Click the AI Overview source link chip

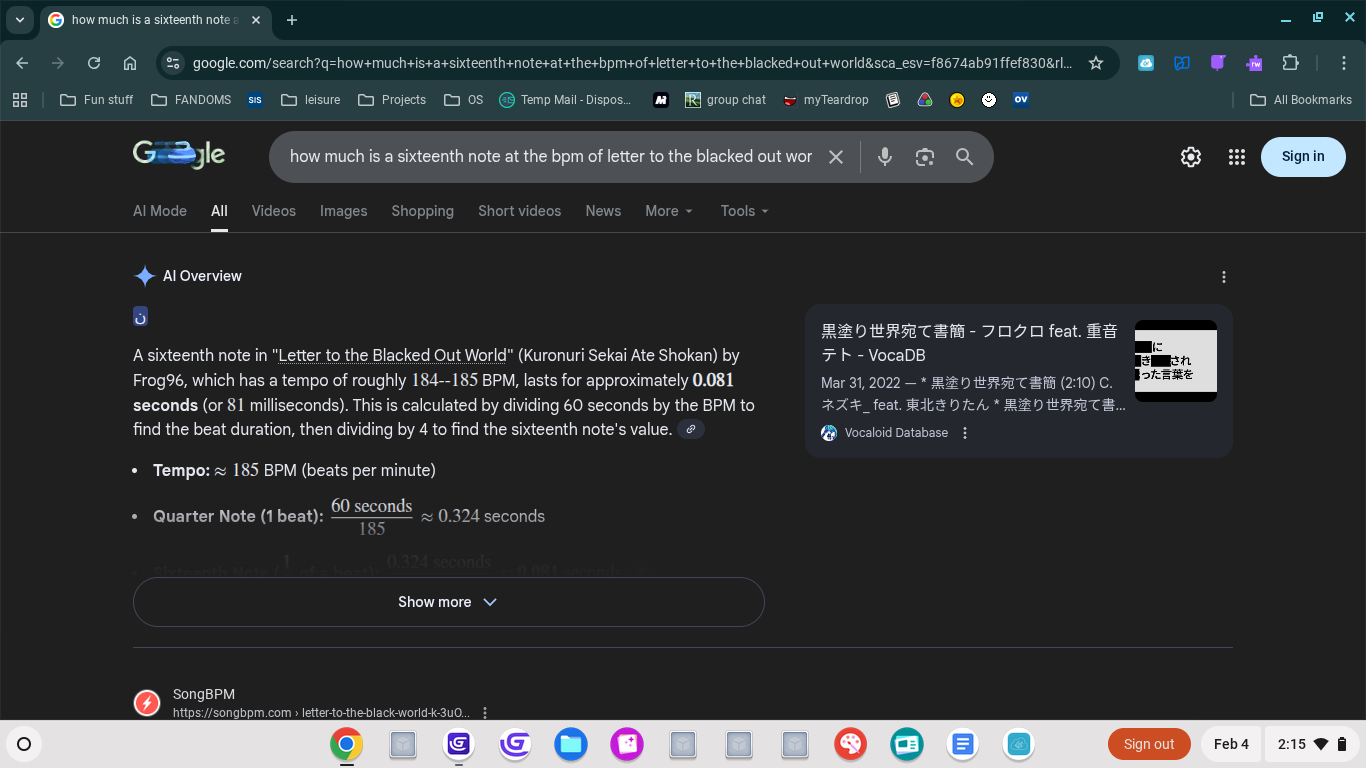click(690, 429)
